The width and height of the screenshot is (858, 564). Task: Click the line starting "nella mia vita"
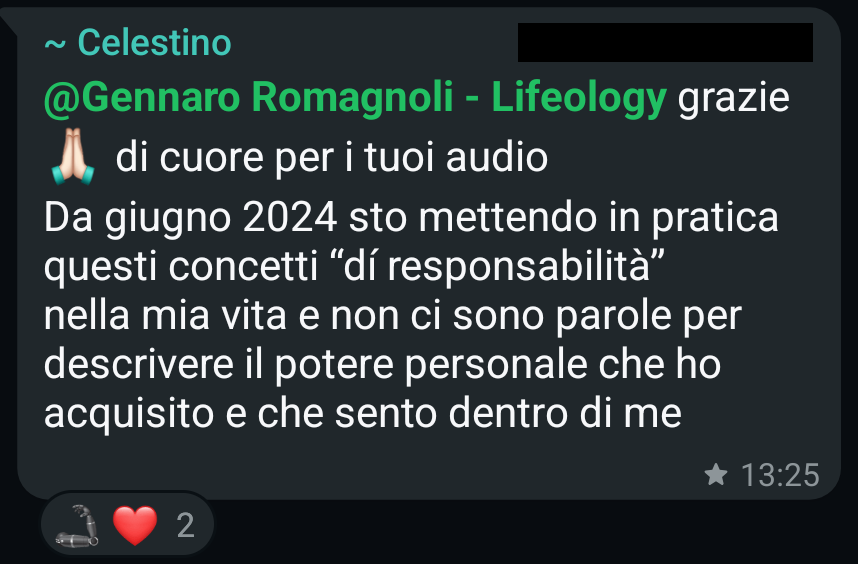point(392,316)
